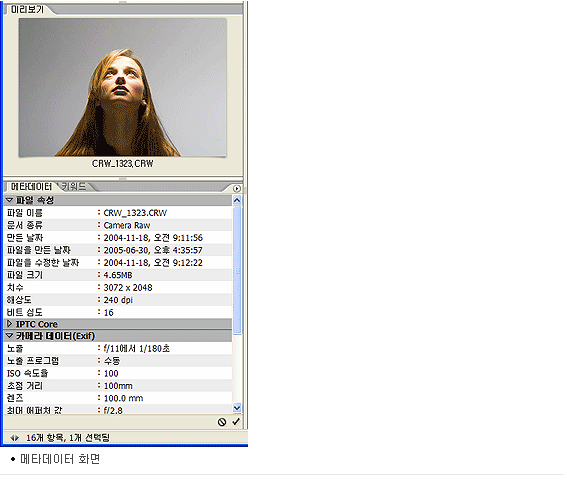Open the metadata panel flyout menu arrow

(x=236, y=188)
